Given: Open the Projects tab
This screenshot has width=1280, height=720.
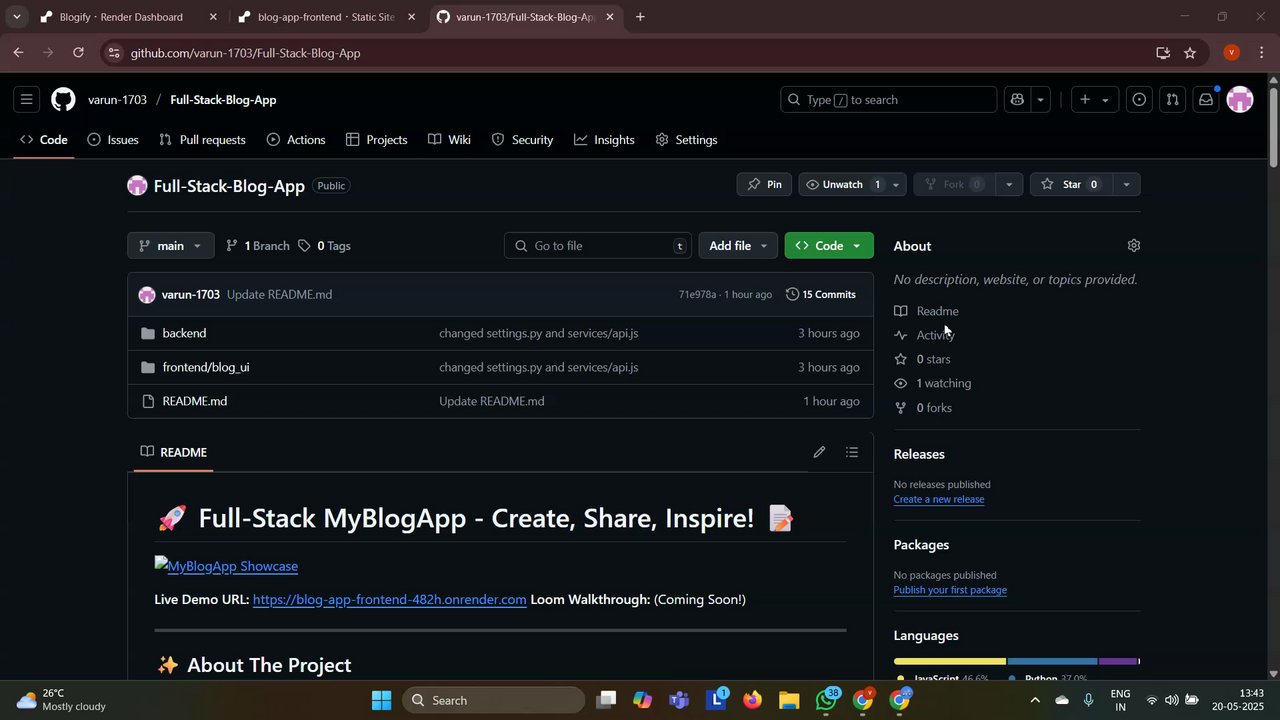Looking at the screenshot, I should pyautogui.click(x=376, y=140).
